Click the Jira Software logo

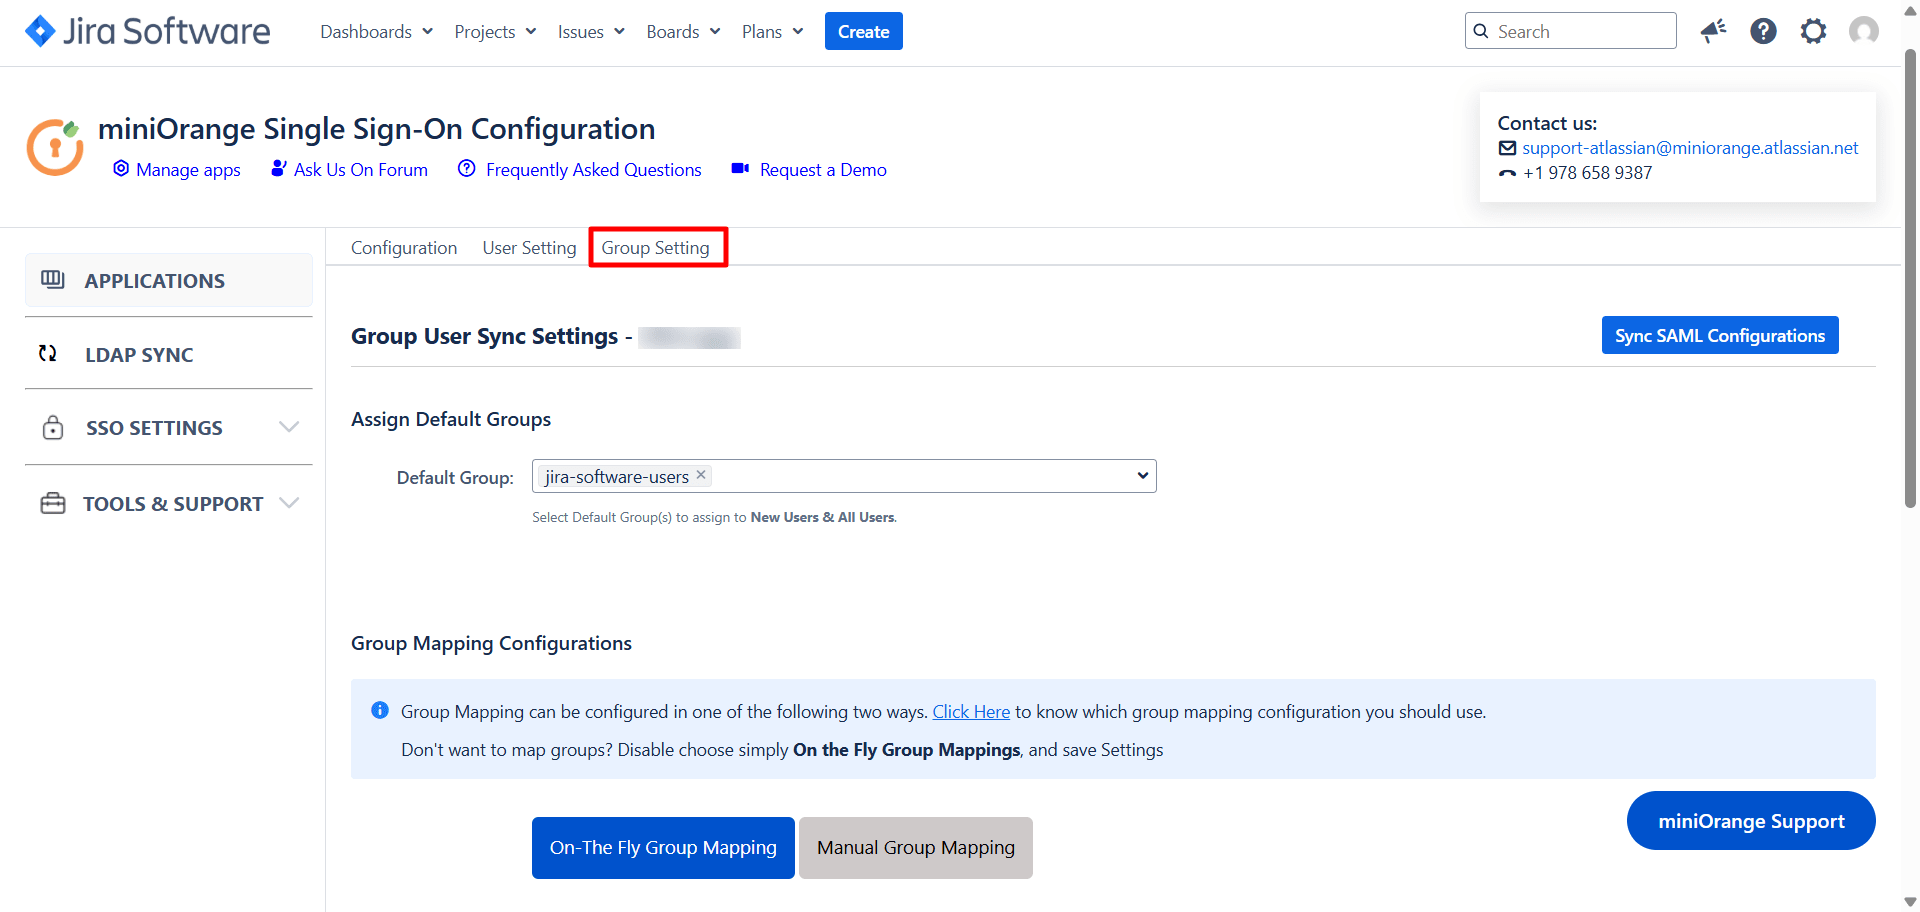147,32
